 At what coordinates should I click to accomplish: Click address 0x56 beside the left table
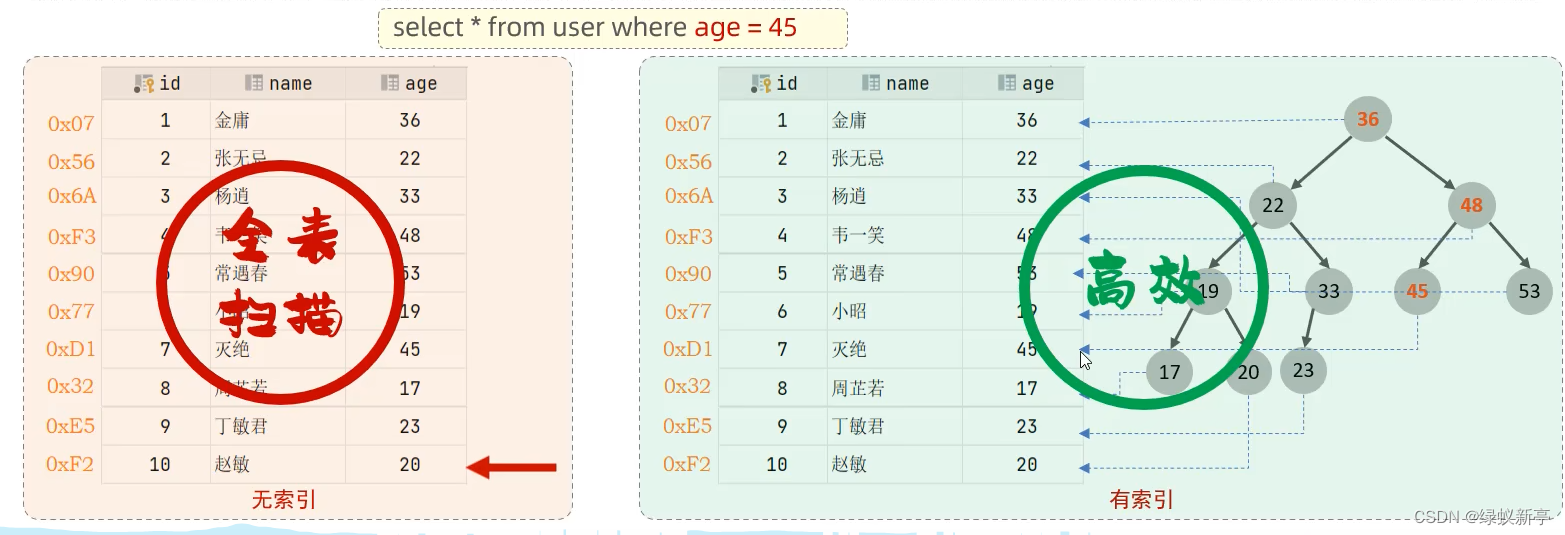tap(71, 162)
